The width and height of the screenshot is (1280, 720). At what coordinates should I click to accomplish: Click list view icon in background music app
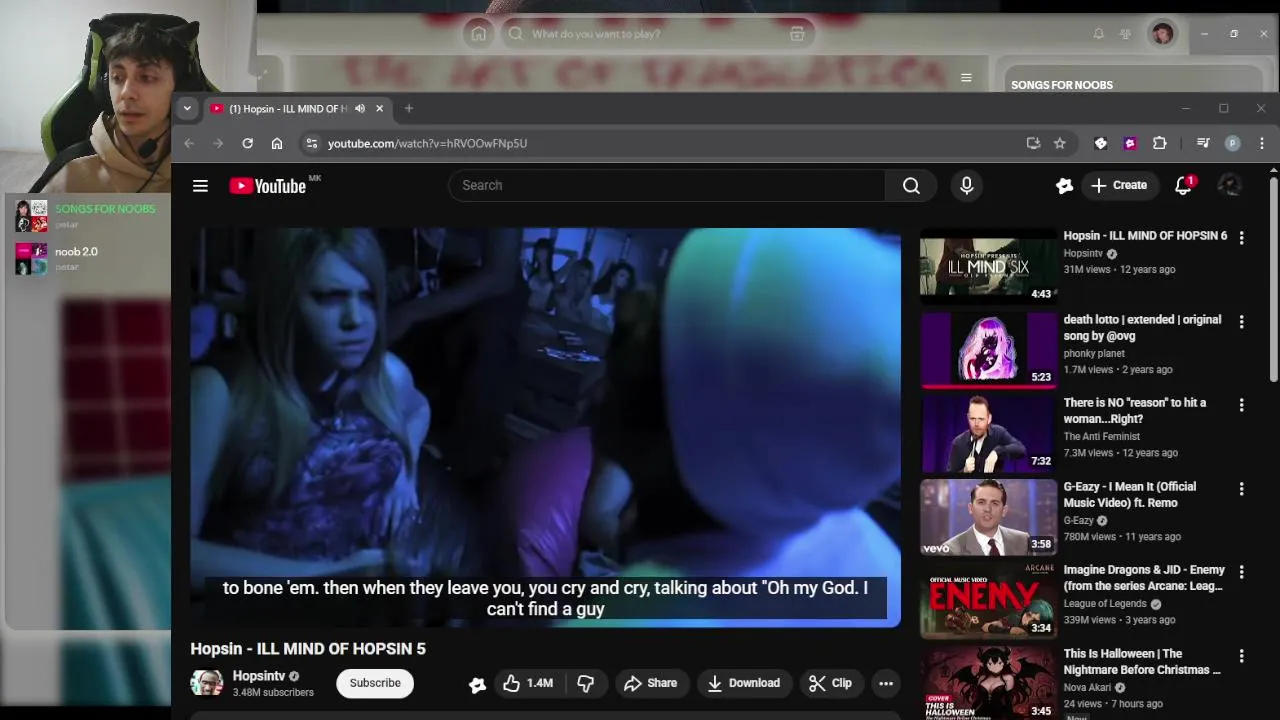coord(966,78)
